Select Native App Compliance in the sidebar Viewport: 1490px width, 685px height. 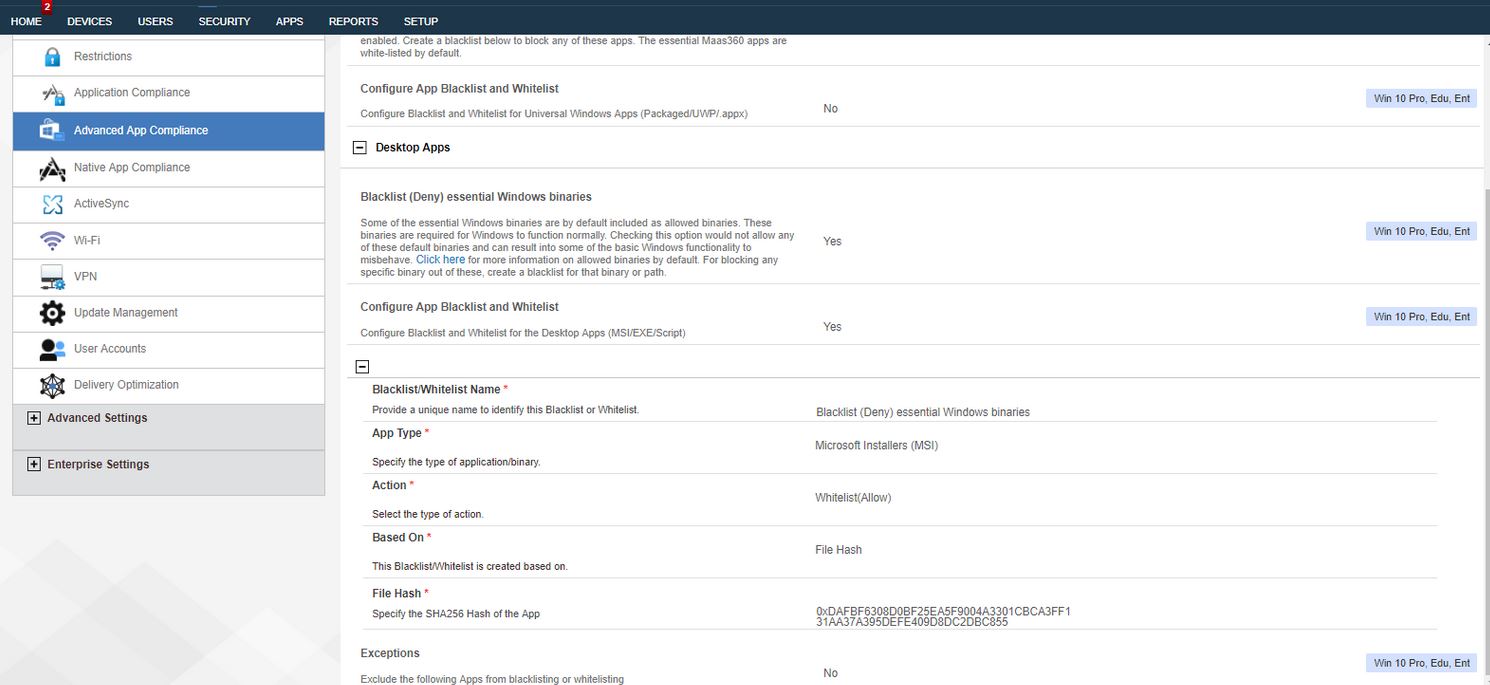point(168,168)
